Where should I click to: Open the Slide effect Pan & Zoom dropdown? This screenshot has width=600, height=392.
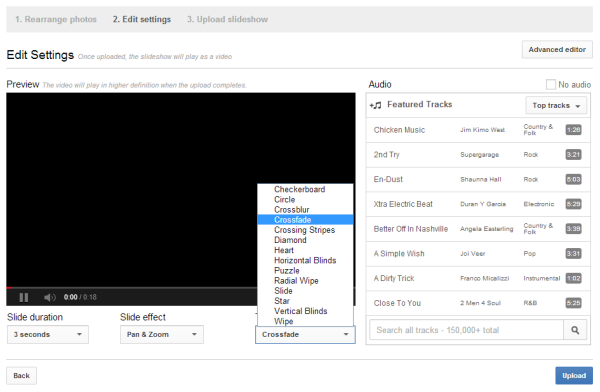pyautogui.click(x=161, y=334)
